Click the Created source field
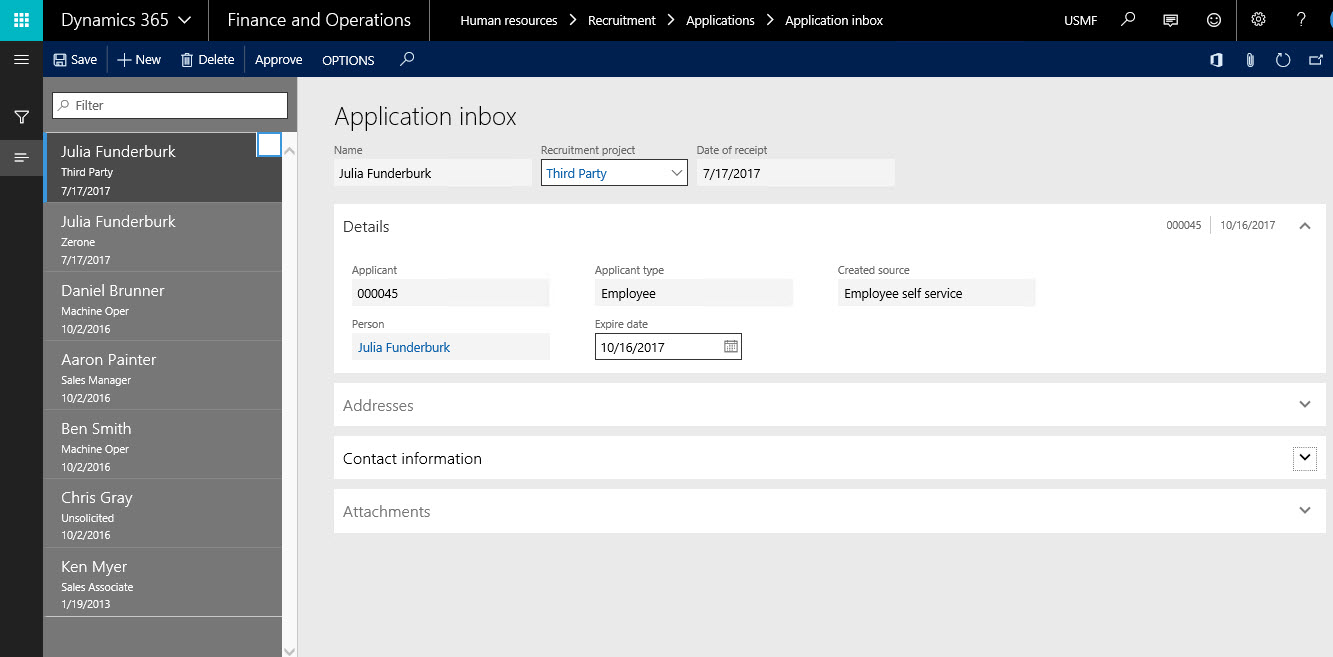The height and width of the screenshot is (657, 1333). point(937,293)
